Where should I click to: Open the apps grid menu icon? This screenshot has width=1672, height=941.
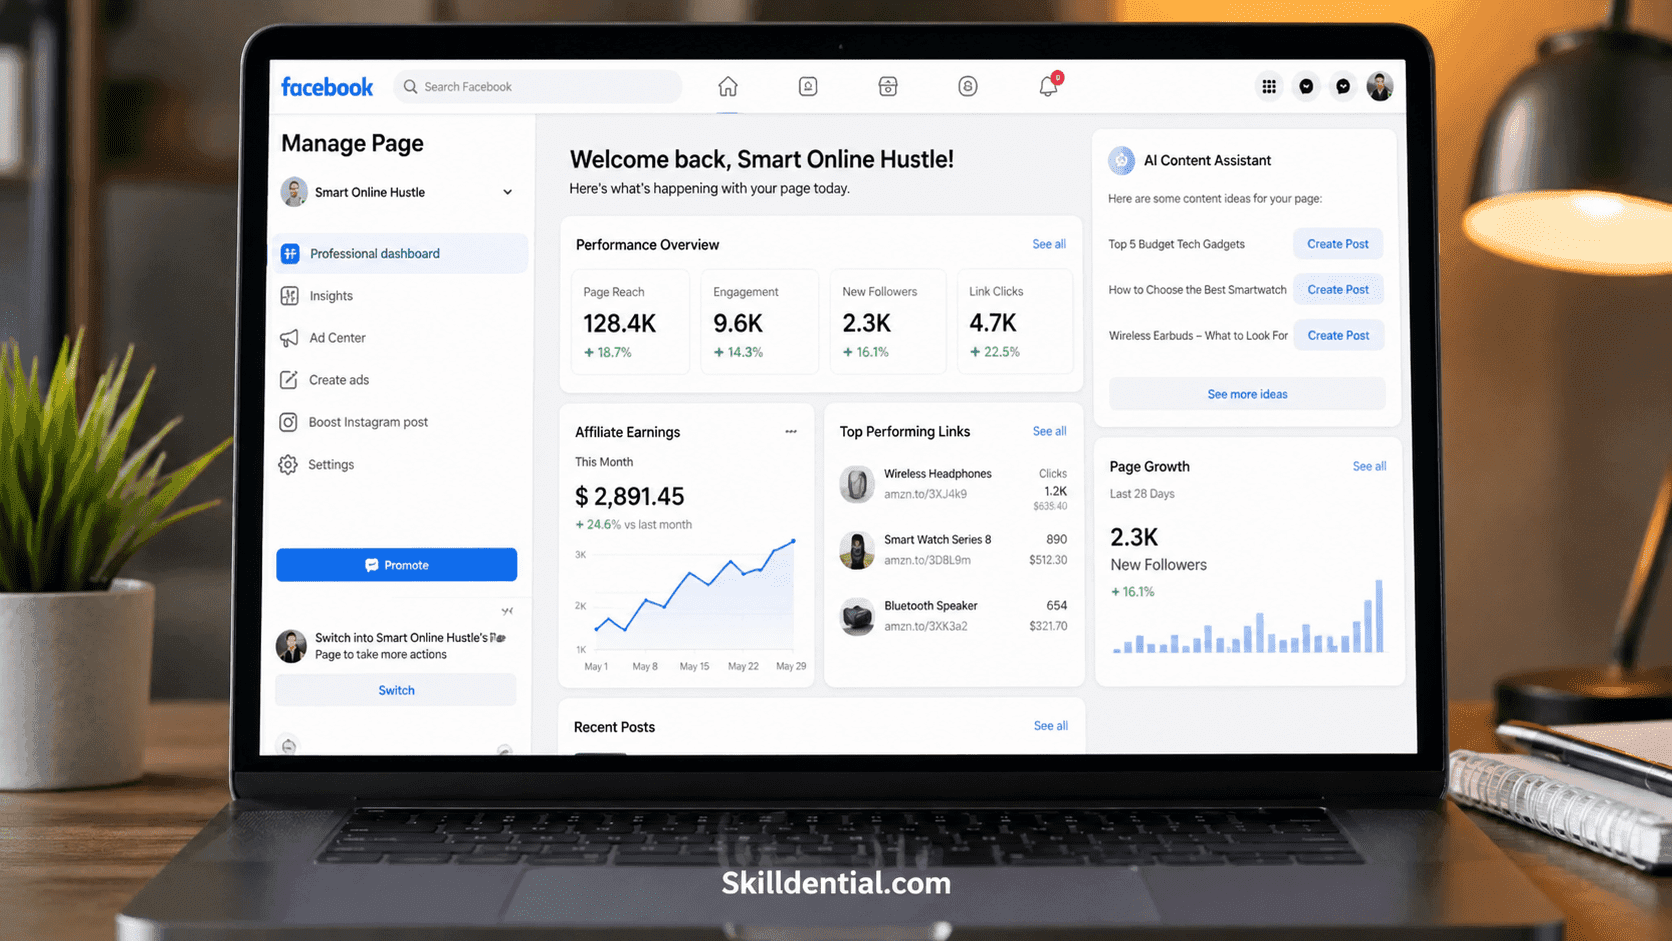tap(1268, 87)
